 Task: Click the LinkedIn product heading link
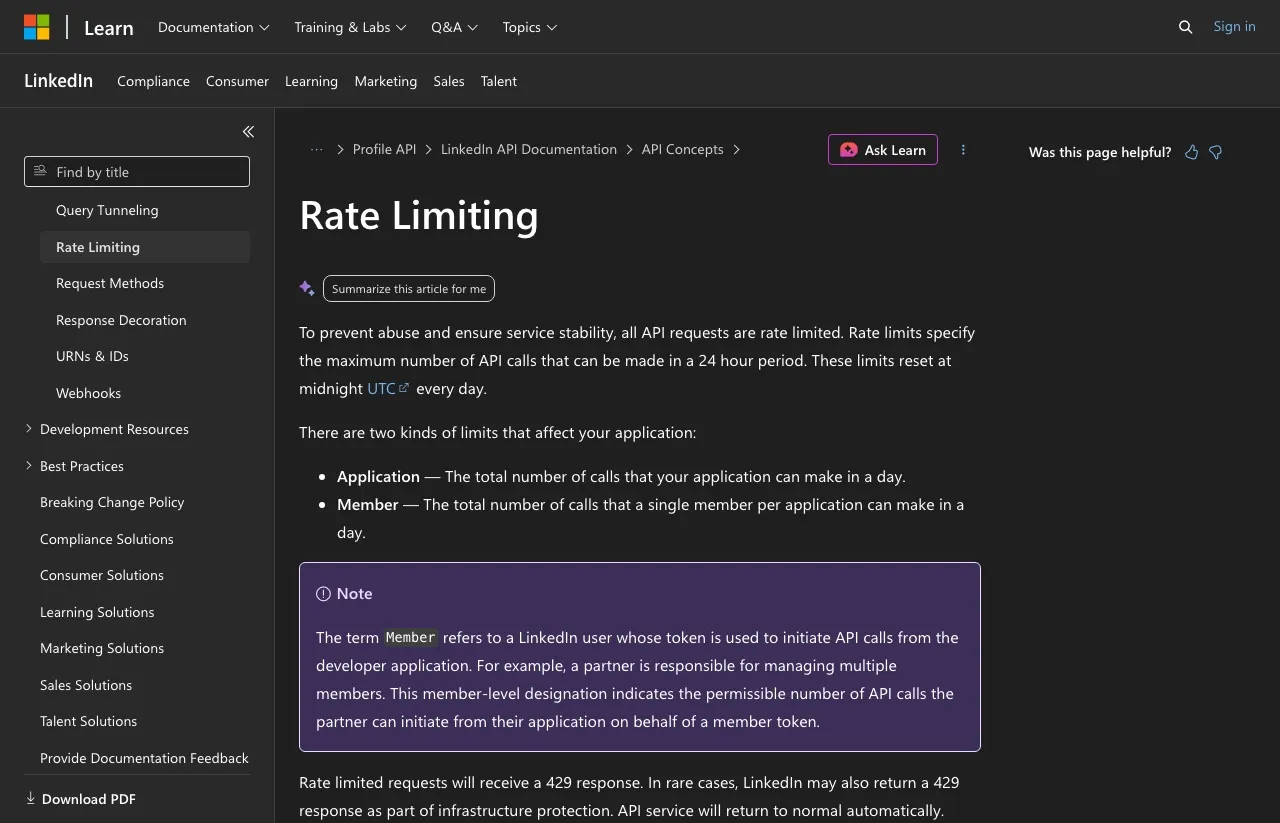pyautogui.click(x=58, y=81)
